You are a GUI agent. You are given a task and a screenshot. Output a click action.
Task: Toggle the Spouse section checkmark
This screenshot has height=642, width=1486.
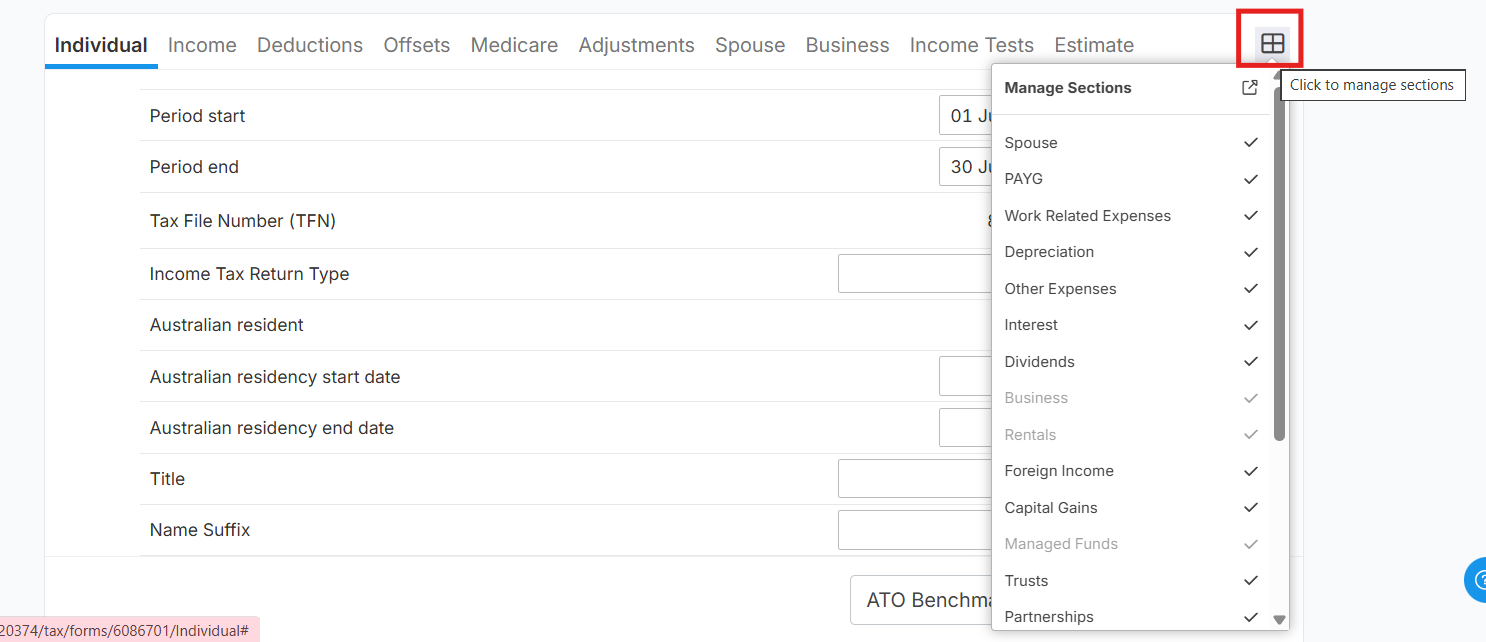click(1250, 143)
